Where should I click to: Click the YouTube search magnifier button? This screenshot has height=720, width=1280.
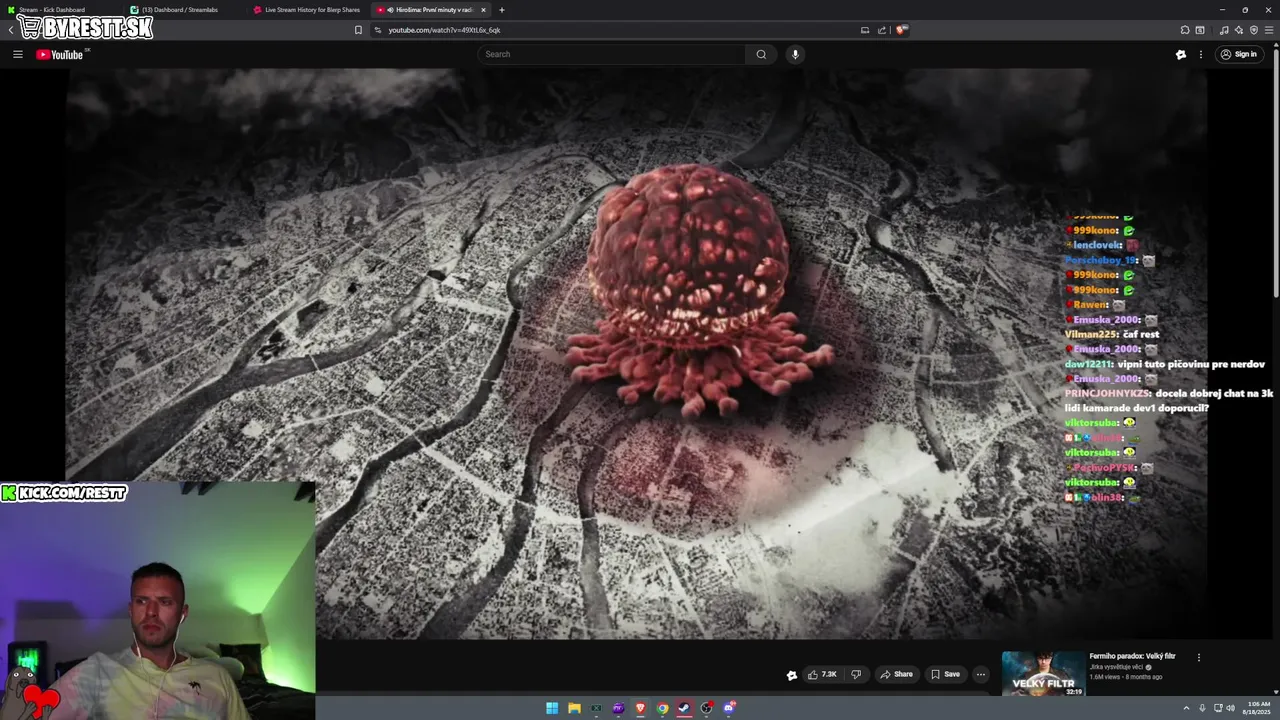761,54
